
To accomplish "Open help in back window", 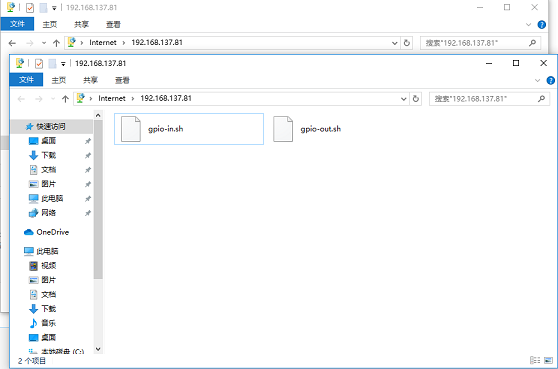I will pos(542,25).
